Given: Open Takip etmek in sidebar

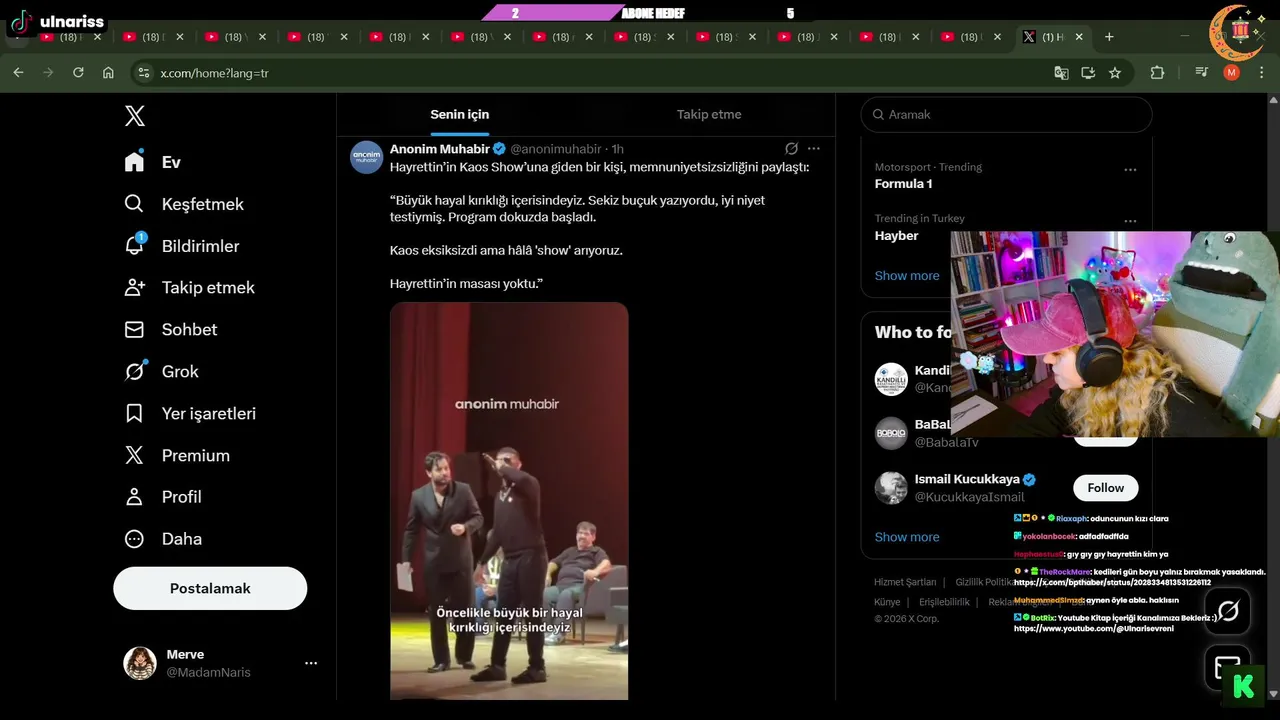Looking at the screenshot, I should (189, 287).
